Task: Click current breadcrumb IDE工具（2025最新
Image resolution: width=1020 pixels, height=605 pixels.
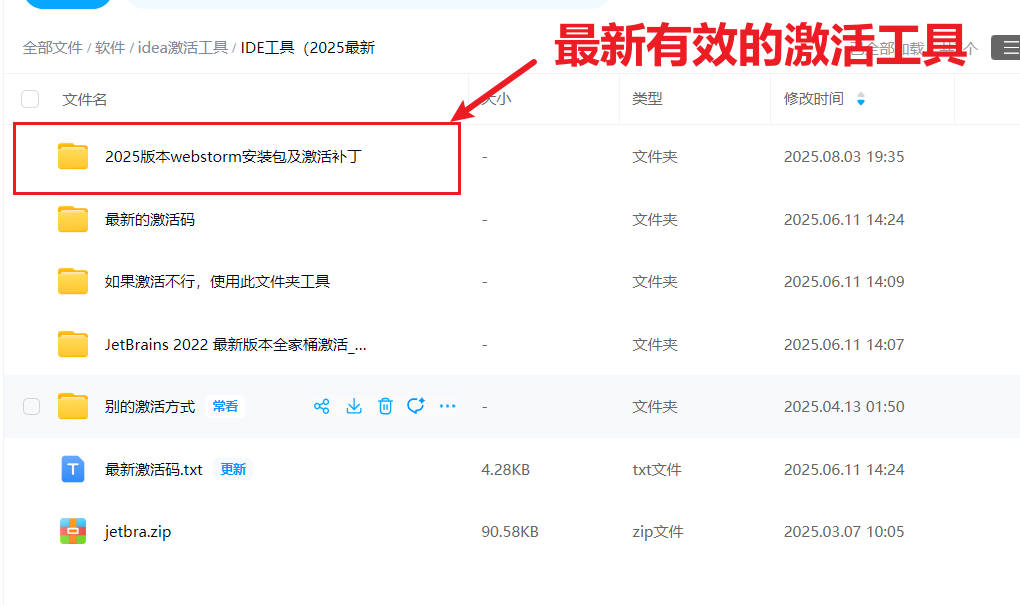Action: click(308, 47)
